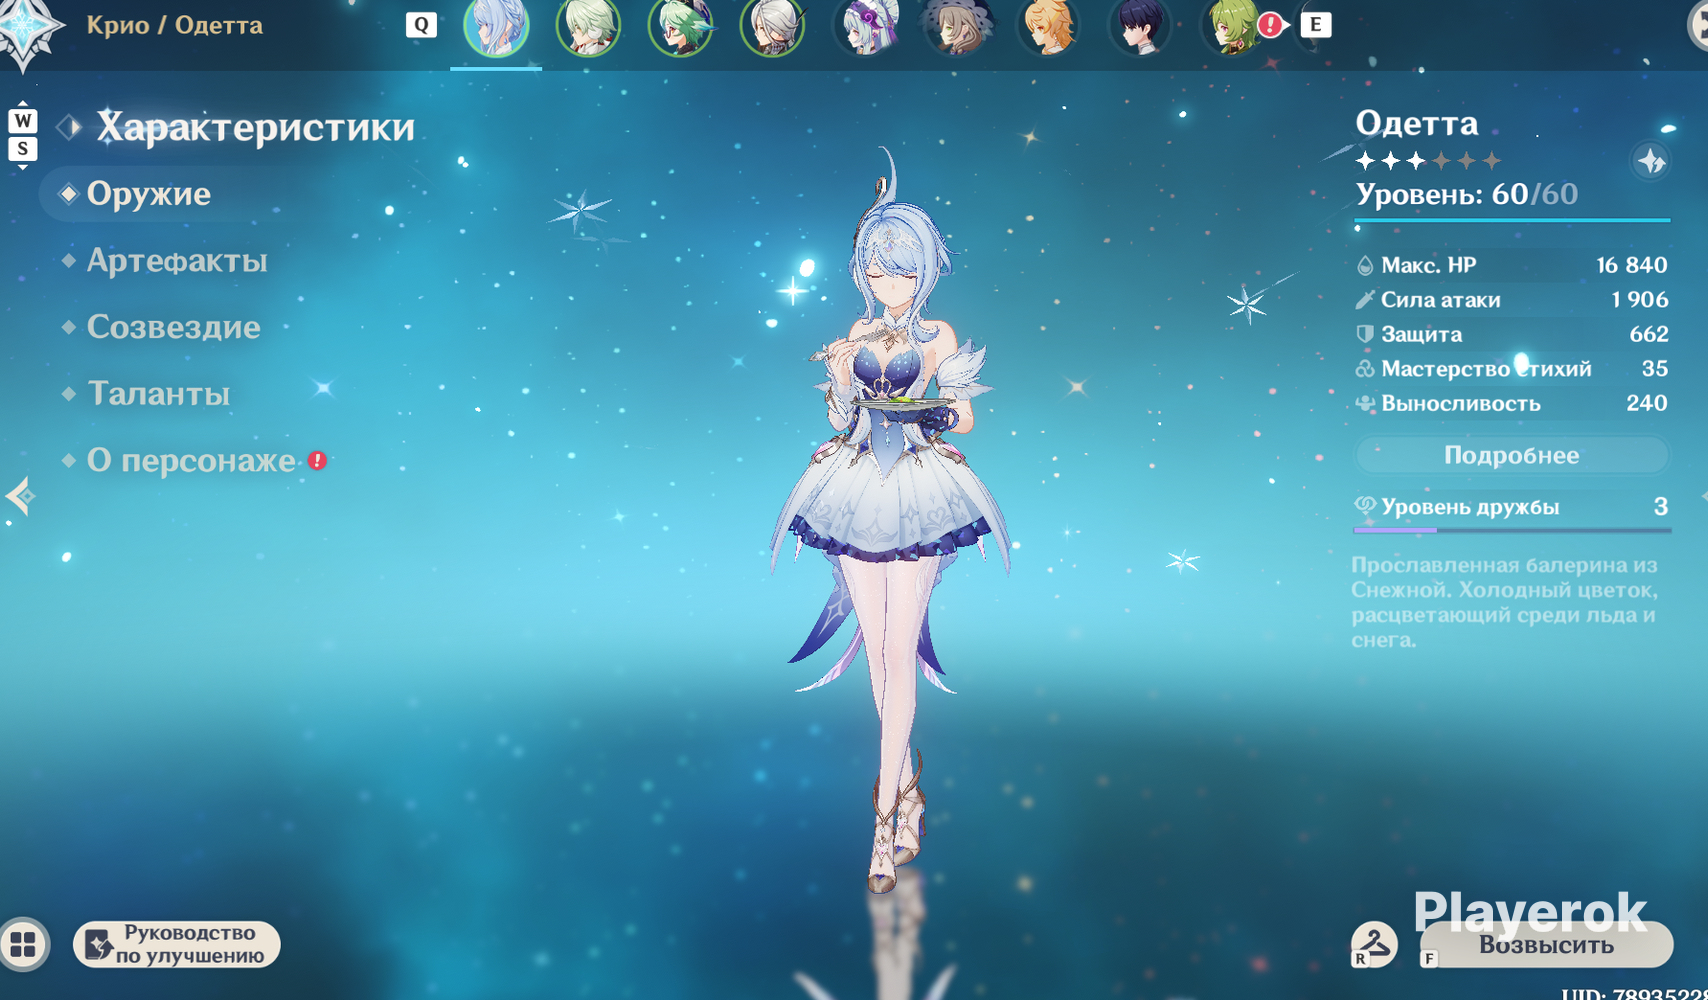1708x1000 pixels.
Task: Select the HP value 16 840
Action: tap(1632, 265)
